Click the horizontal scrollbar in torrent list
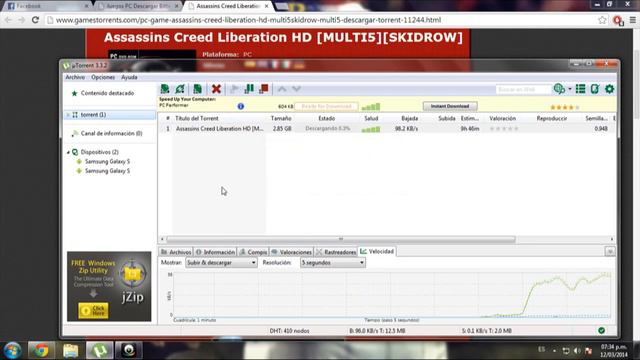This screenshot has width=640, height=360. pos(341,239)
